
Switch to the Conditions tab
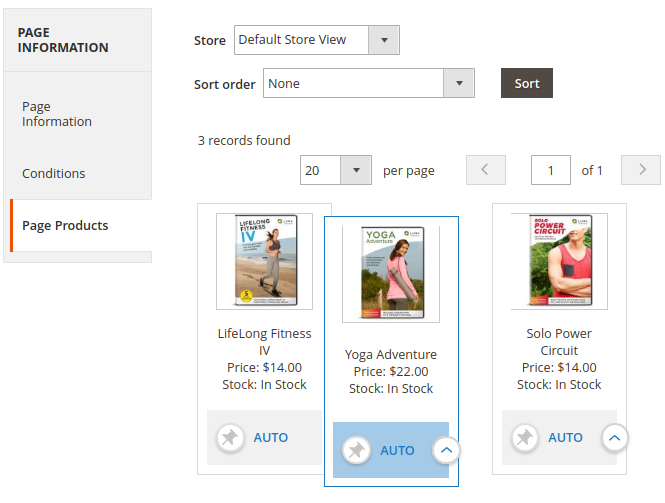[x=54, y=173]
